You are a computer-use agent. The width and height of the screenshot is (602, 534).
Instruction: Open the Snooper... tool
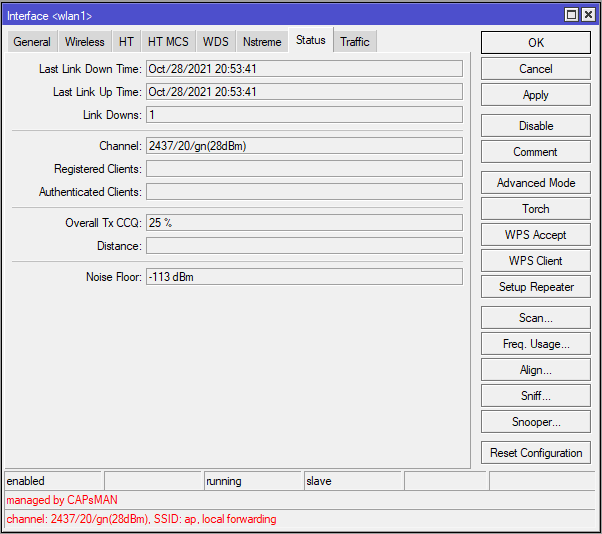pyautogui.click(x=536, y=422)
